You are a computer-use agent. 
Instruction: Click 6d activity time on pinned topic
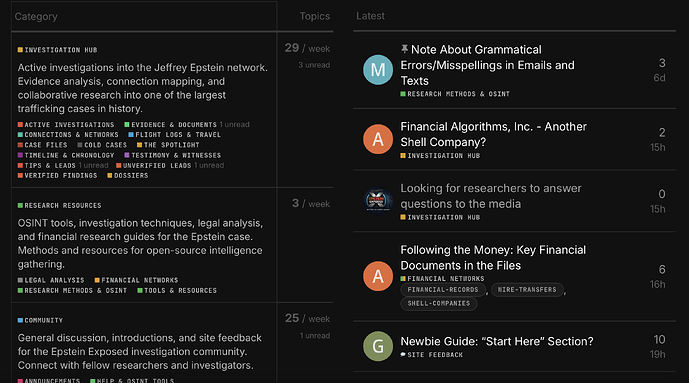(x=659, y=78)
